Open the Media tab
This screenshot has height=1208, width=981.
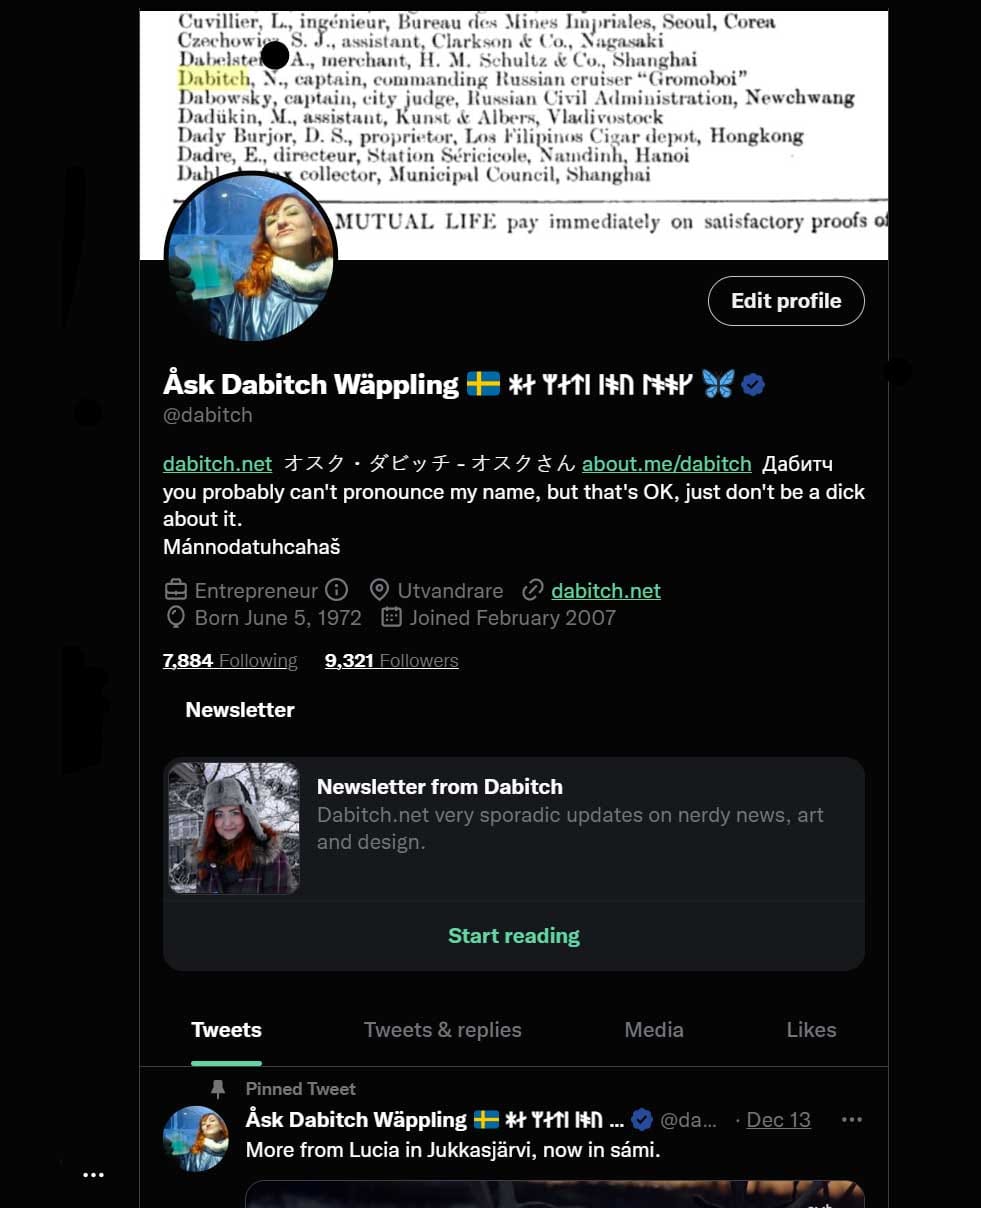654,1030
